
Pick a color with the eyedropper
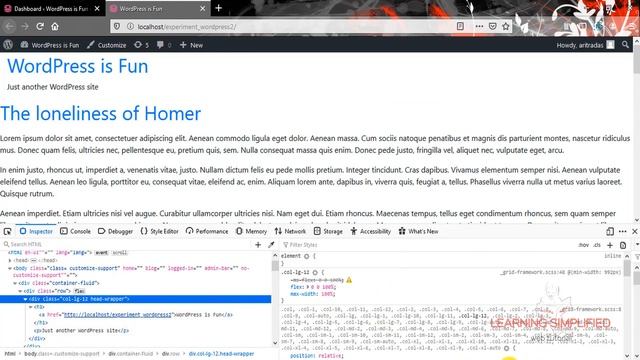coord(271,244)
